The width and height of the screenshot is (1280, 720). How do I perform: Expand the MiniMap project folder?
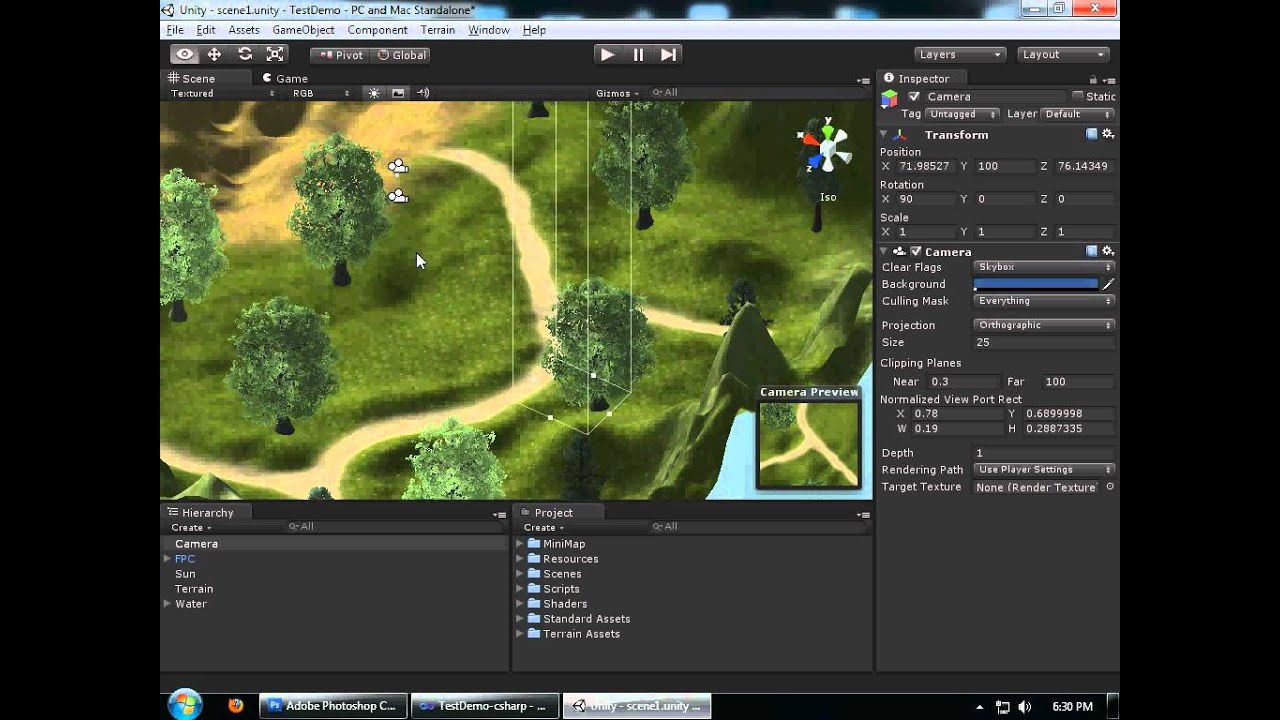point(520,544)
